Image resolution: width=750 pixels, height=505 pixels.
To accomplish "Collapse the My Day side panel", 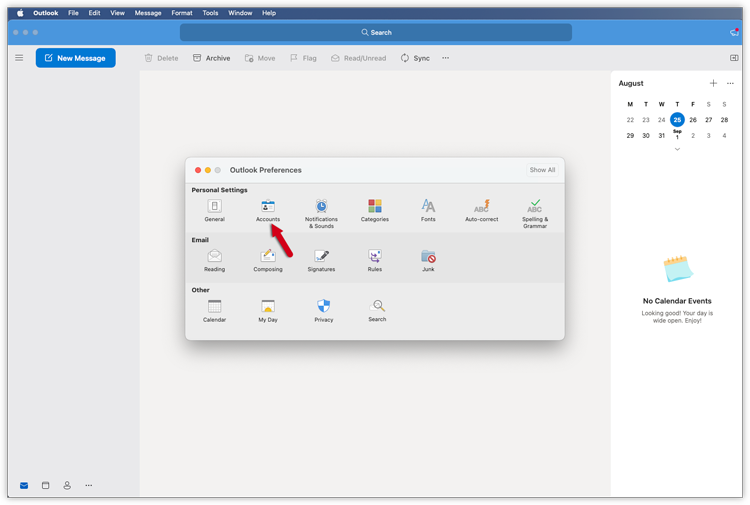I will click(x=734, y=58).
